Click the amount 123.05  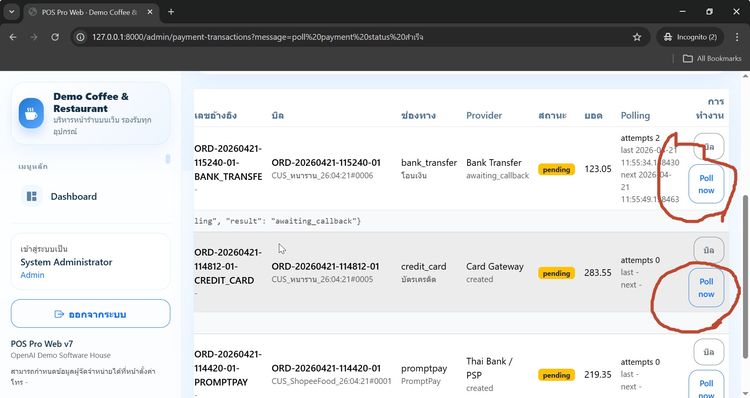click(597, 169)
